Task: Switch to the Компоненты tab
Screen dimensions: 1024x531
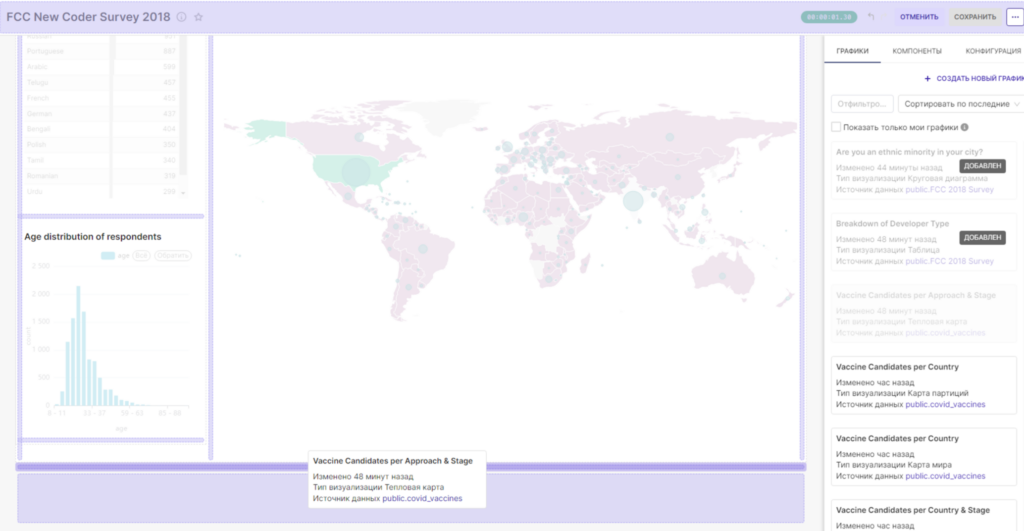Action: click(917, 51)
